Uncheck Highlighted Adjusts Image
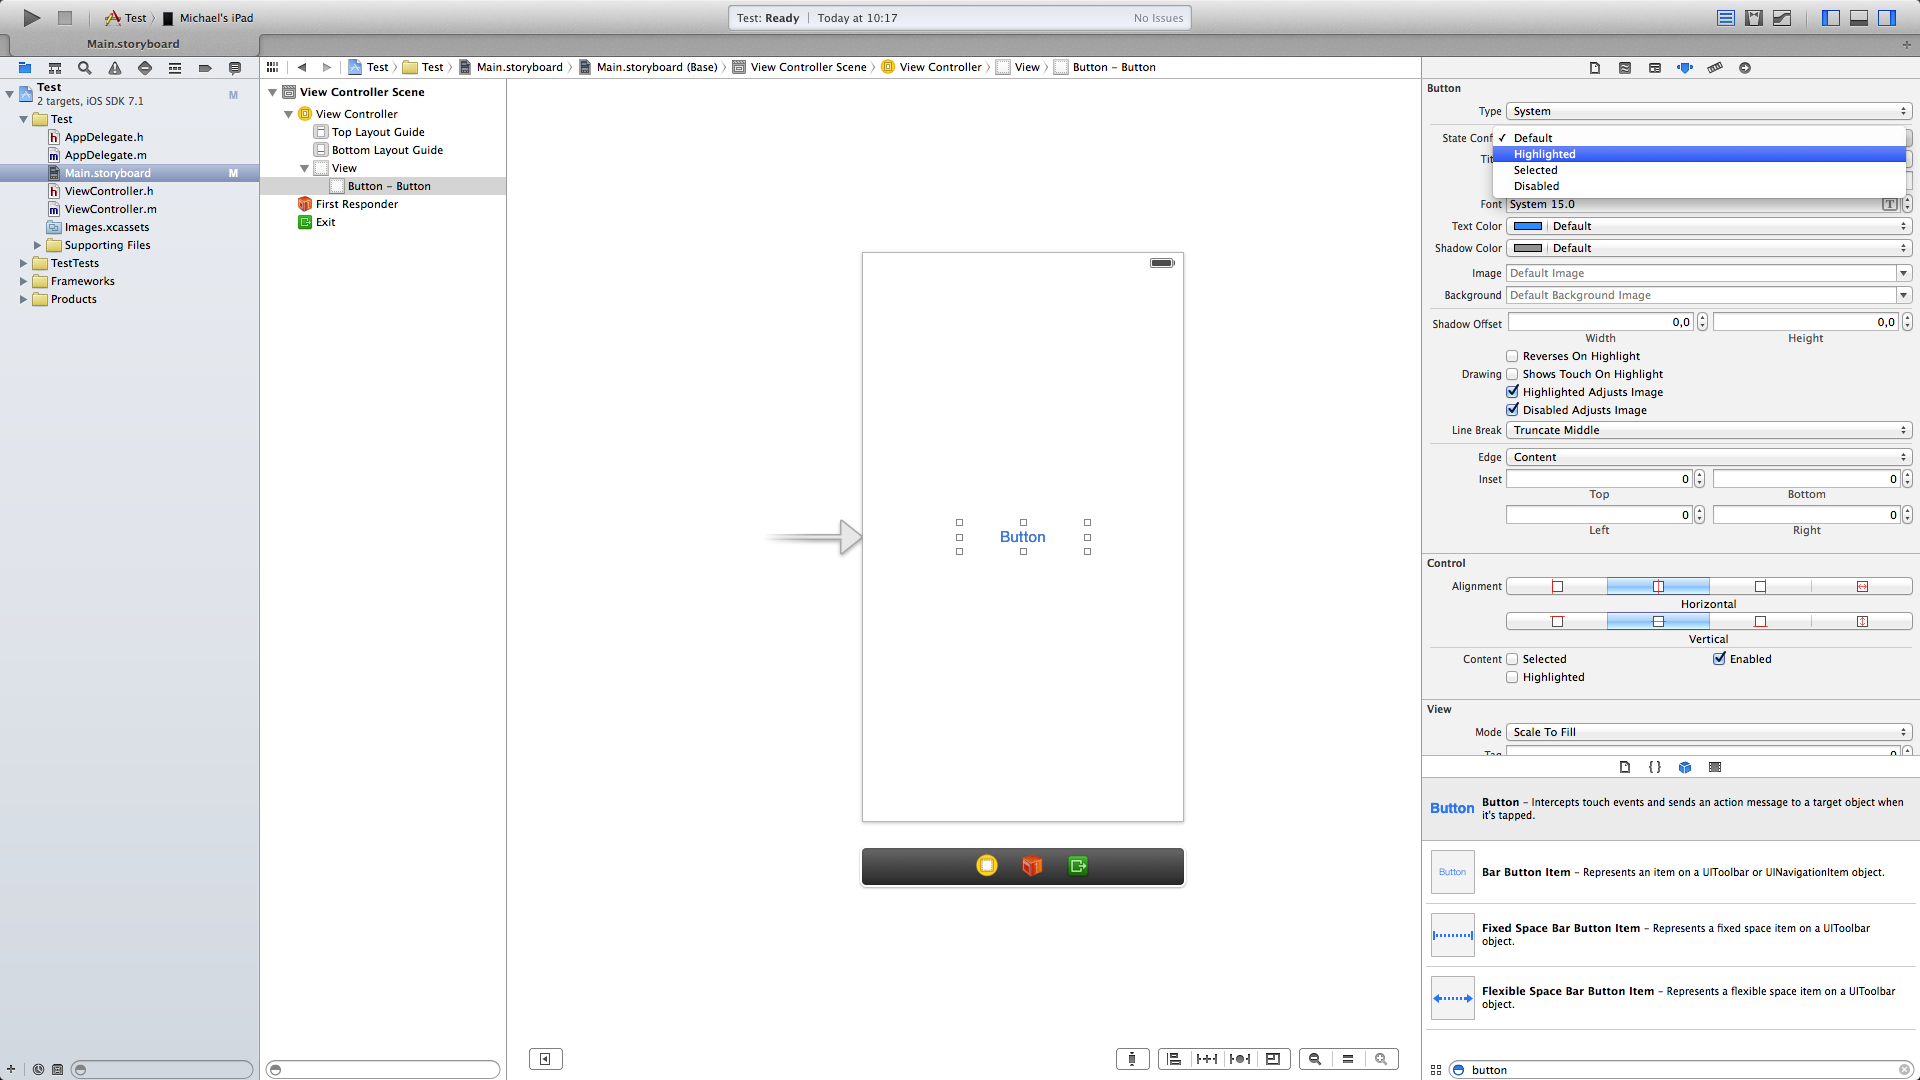Screen dimensions: 1920x1080 click(x=1512, y=392)
